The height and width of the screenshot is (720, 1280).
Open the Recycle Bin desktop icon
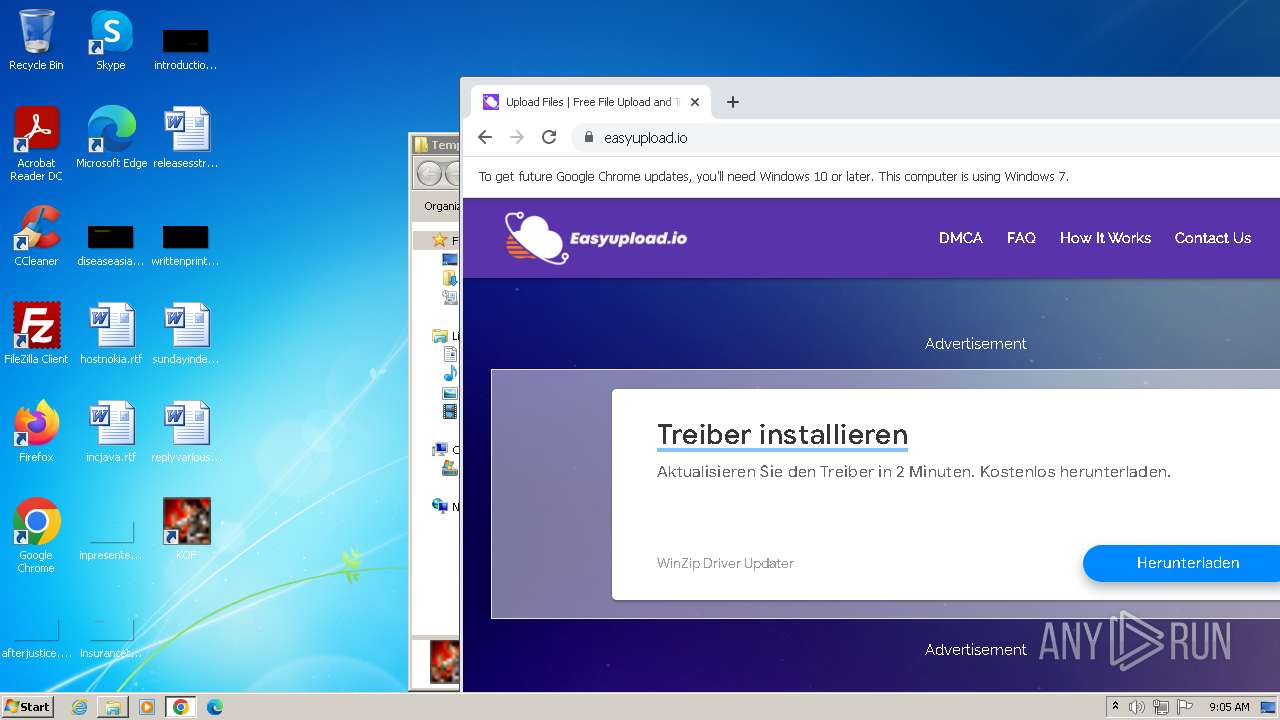tap(36, 40)
